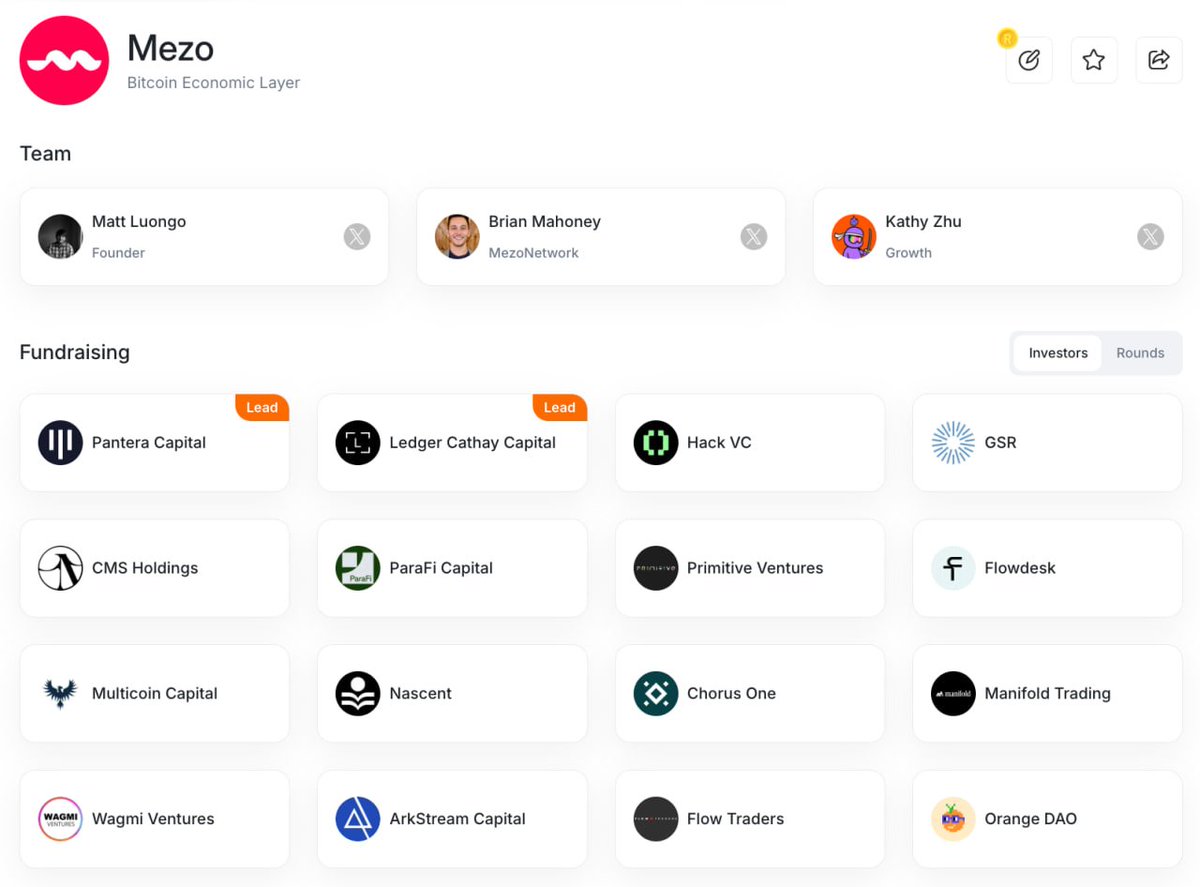Switch to the Rounds tab
This screenshot has height=887, width=1200.
(x=1140, y=353)
